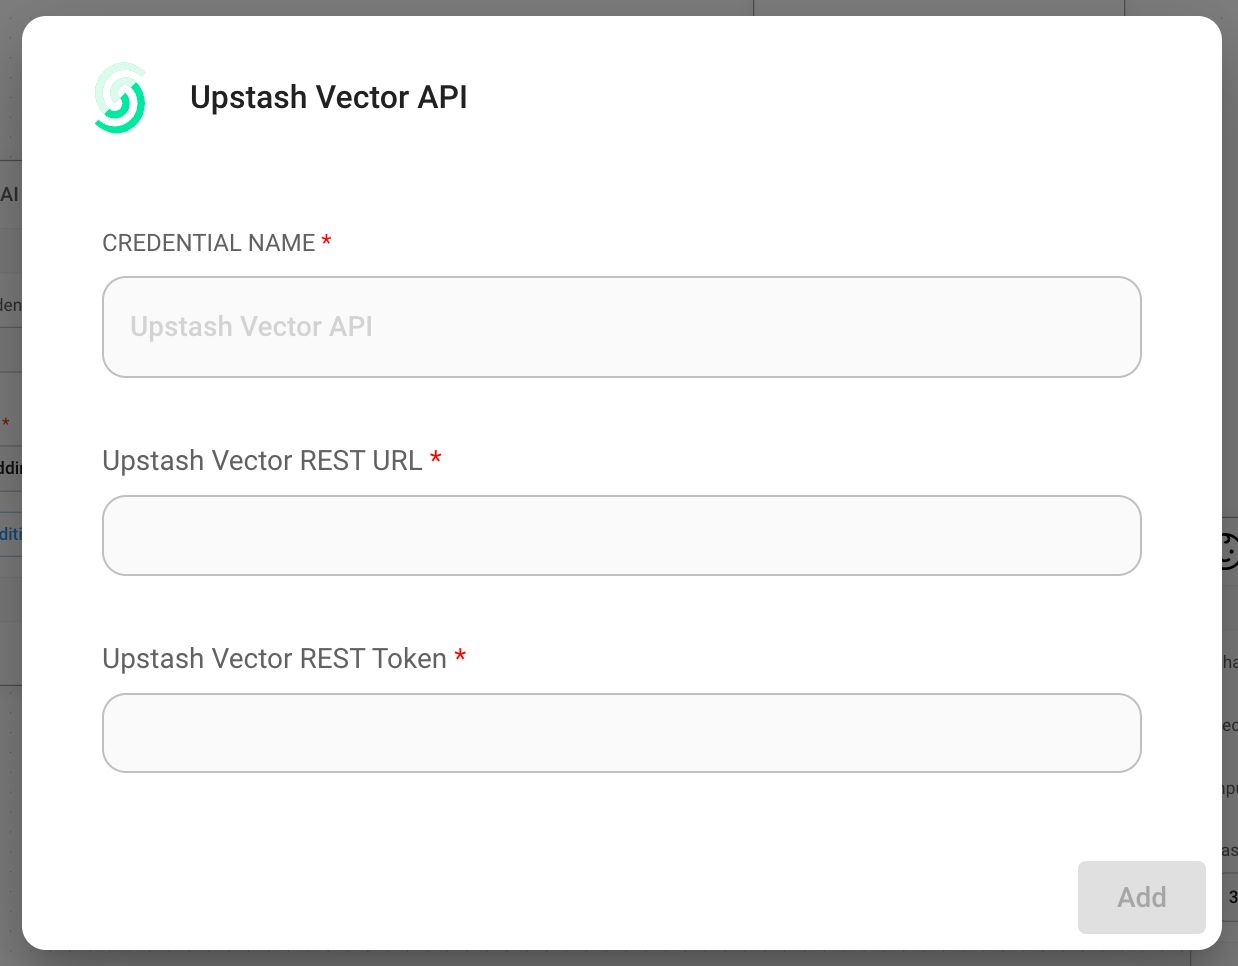Click the "ha" text under the smiley icon

point(1229,662)
